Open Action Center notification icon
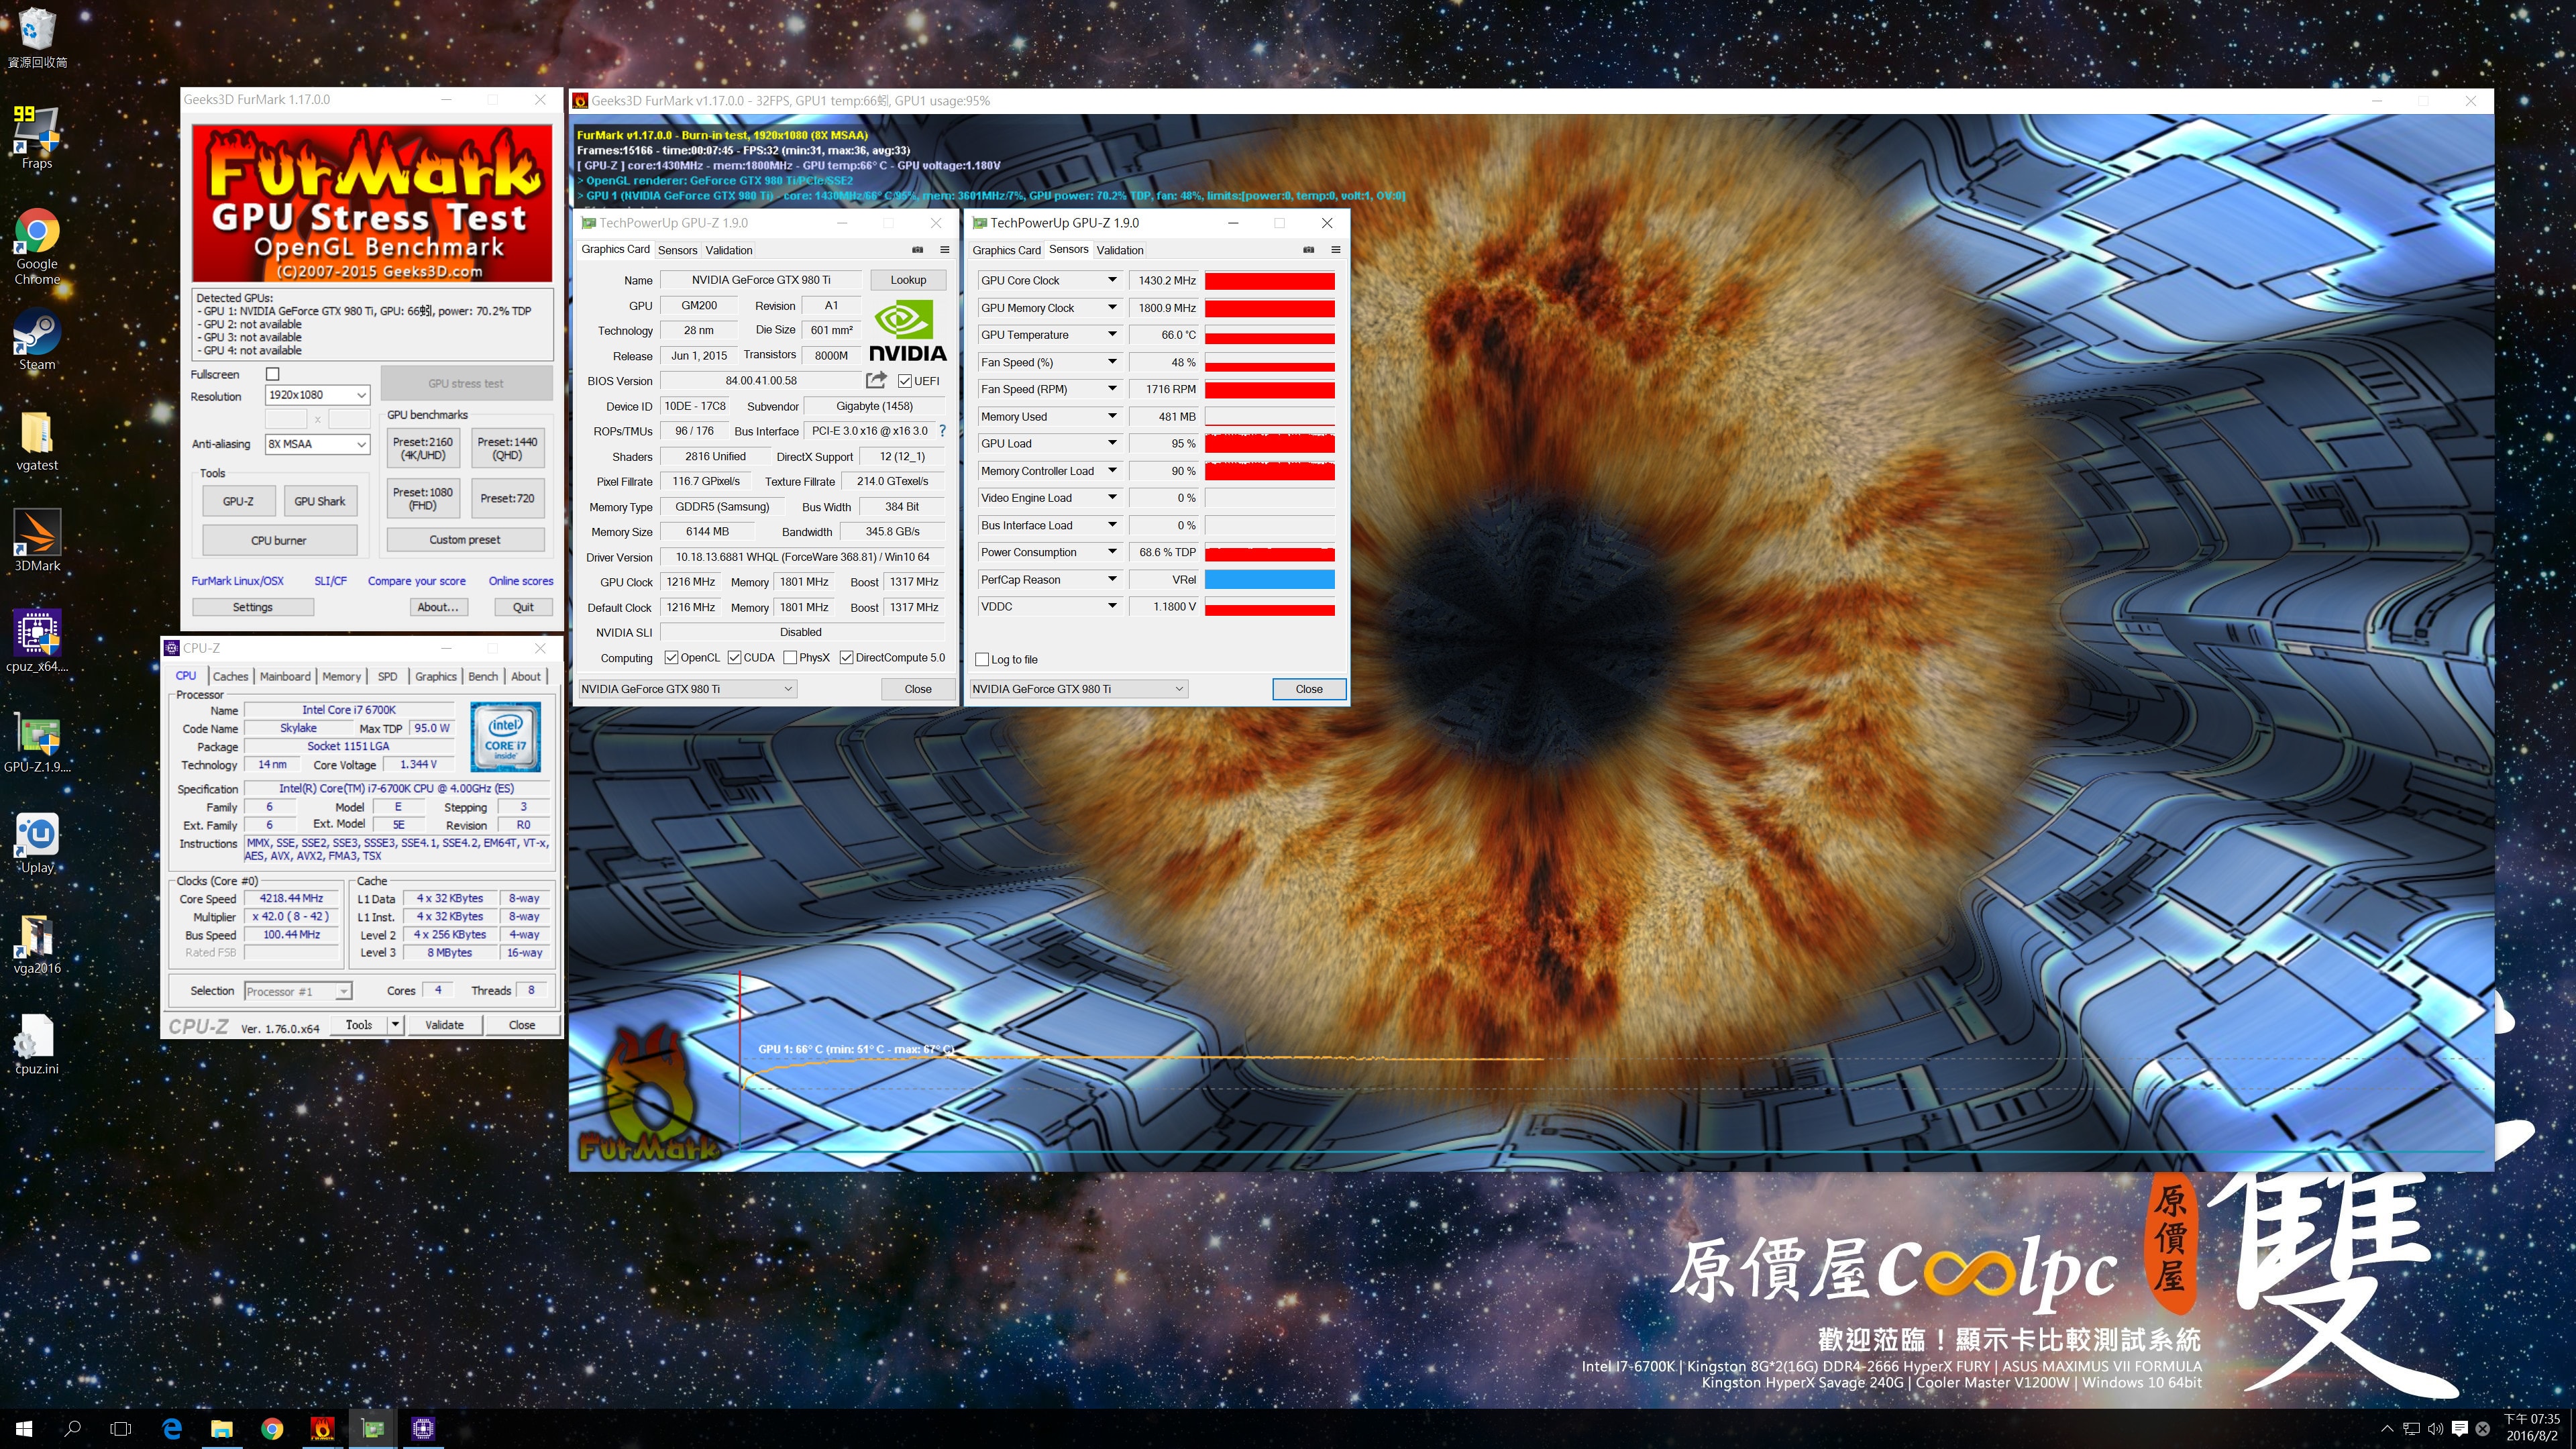This screenshot has width=2576, height=1449. [x=2459, y=1429]
